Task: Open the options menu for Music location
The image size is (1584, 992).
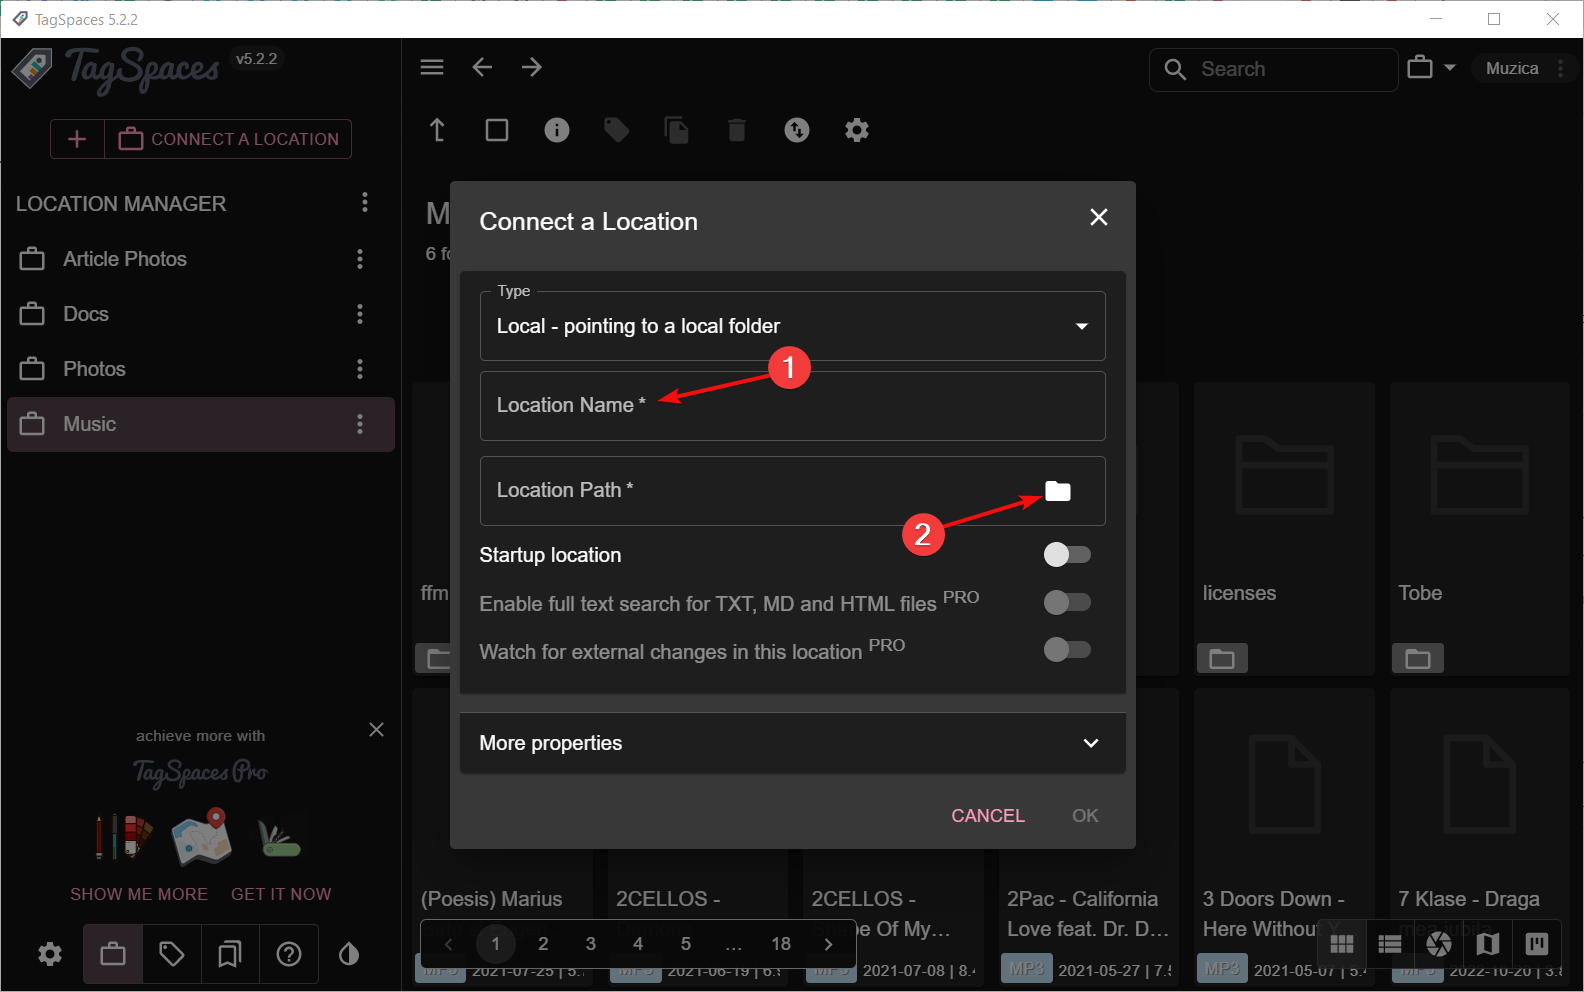Action: click(x=360, y=424)
